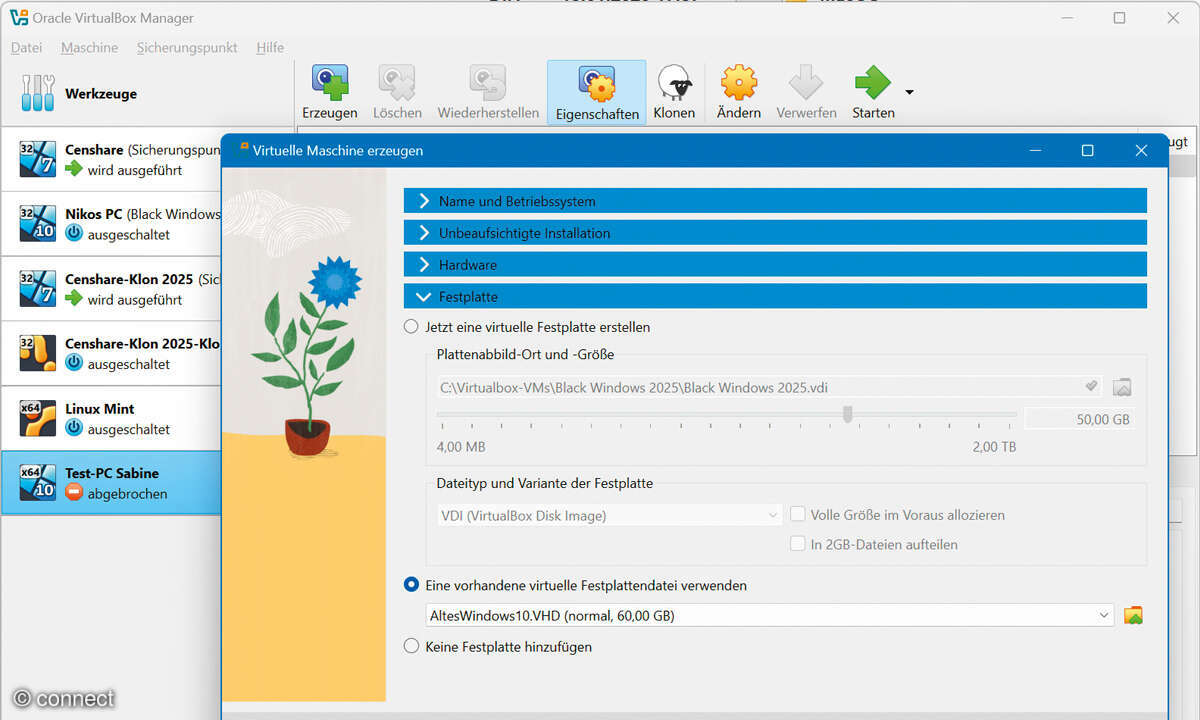Select the Test-PC Sabine VM icon
This screenshot has height=720, width=1200.
[38, 483]
